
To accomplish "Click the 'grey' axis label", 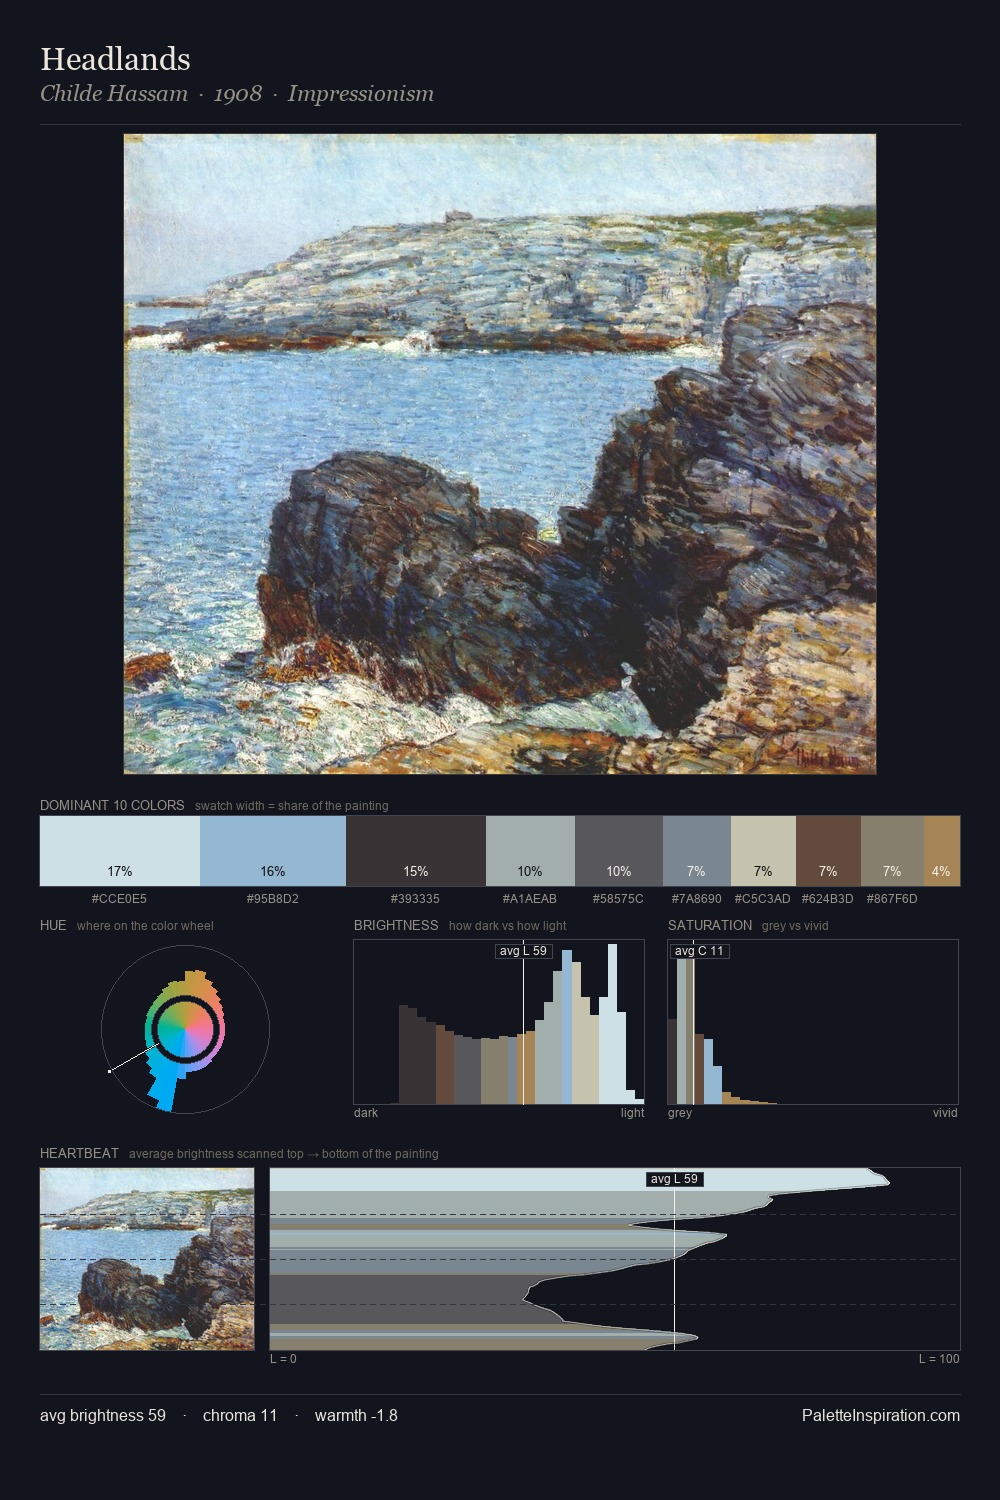I will click(x=680, y=1113).
